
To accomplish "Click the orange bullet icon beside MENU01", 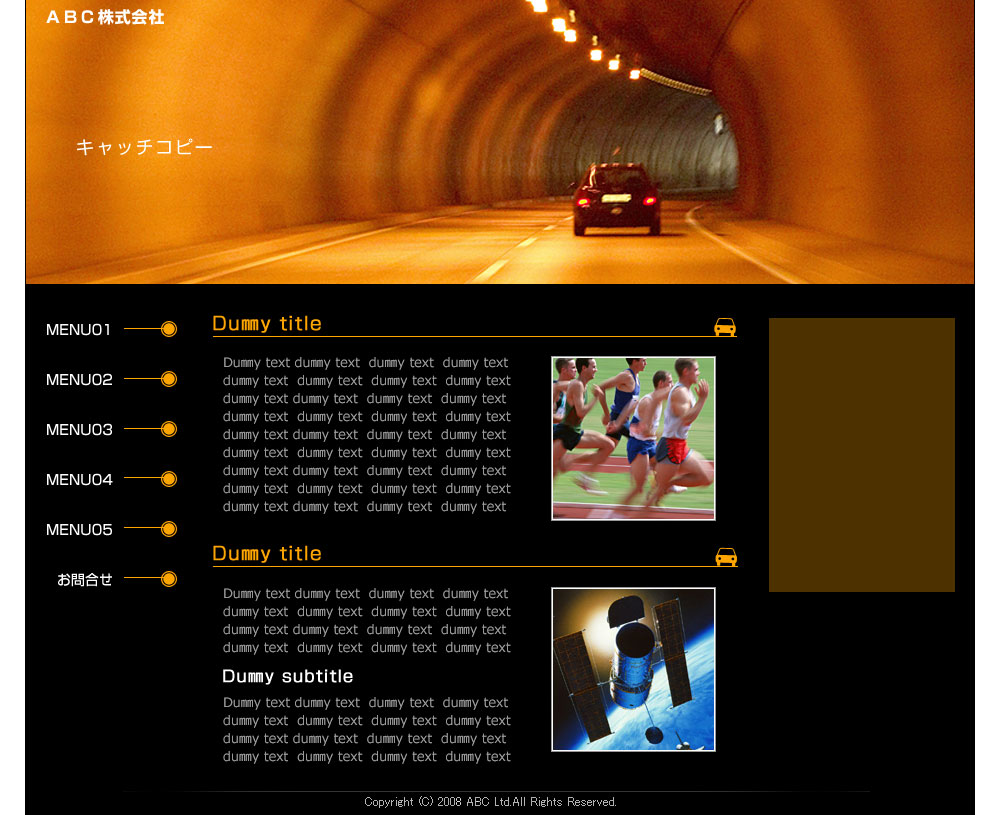I will 169,329.
